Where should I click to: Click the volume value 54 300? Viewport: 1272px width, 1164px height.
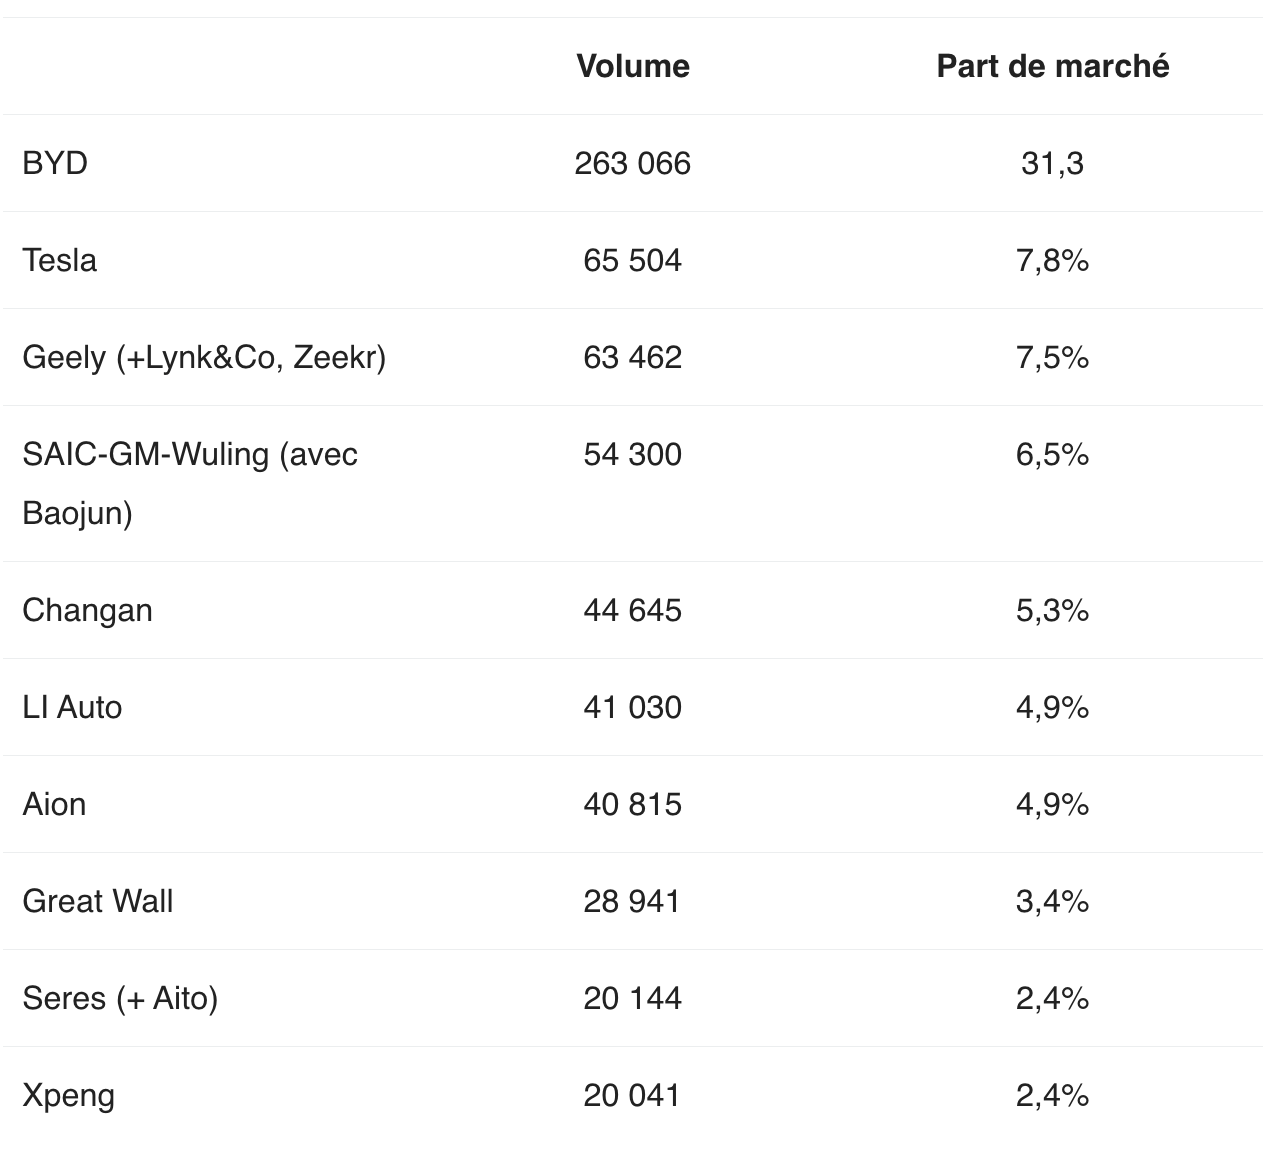pyautogui.click(x=632, y=454)
